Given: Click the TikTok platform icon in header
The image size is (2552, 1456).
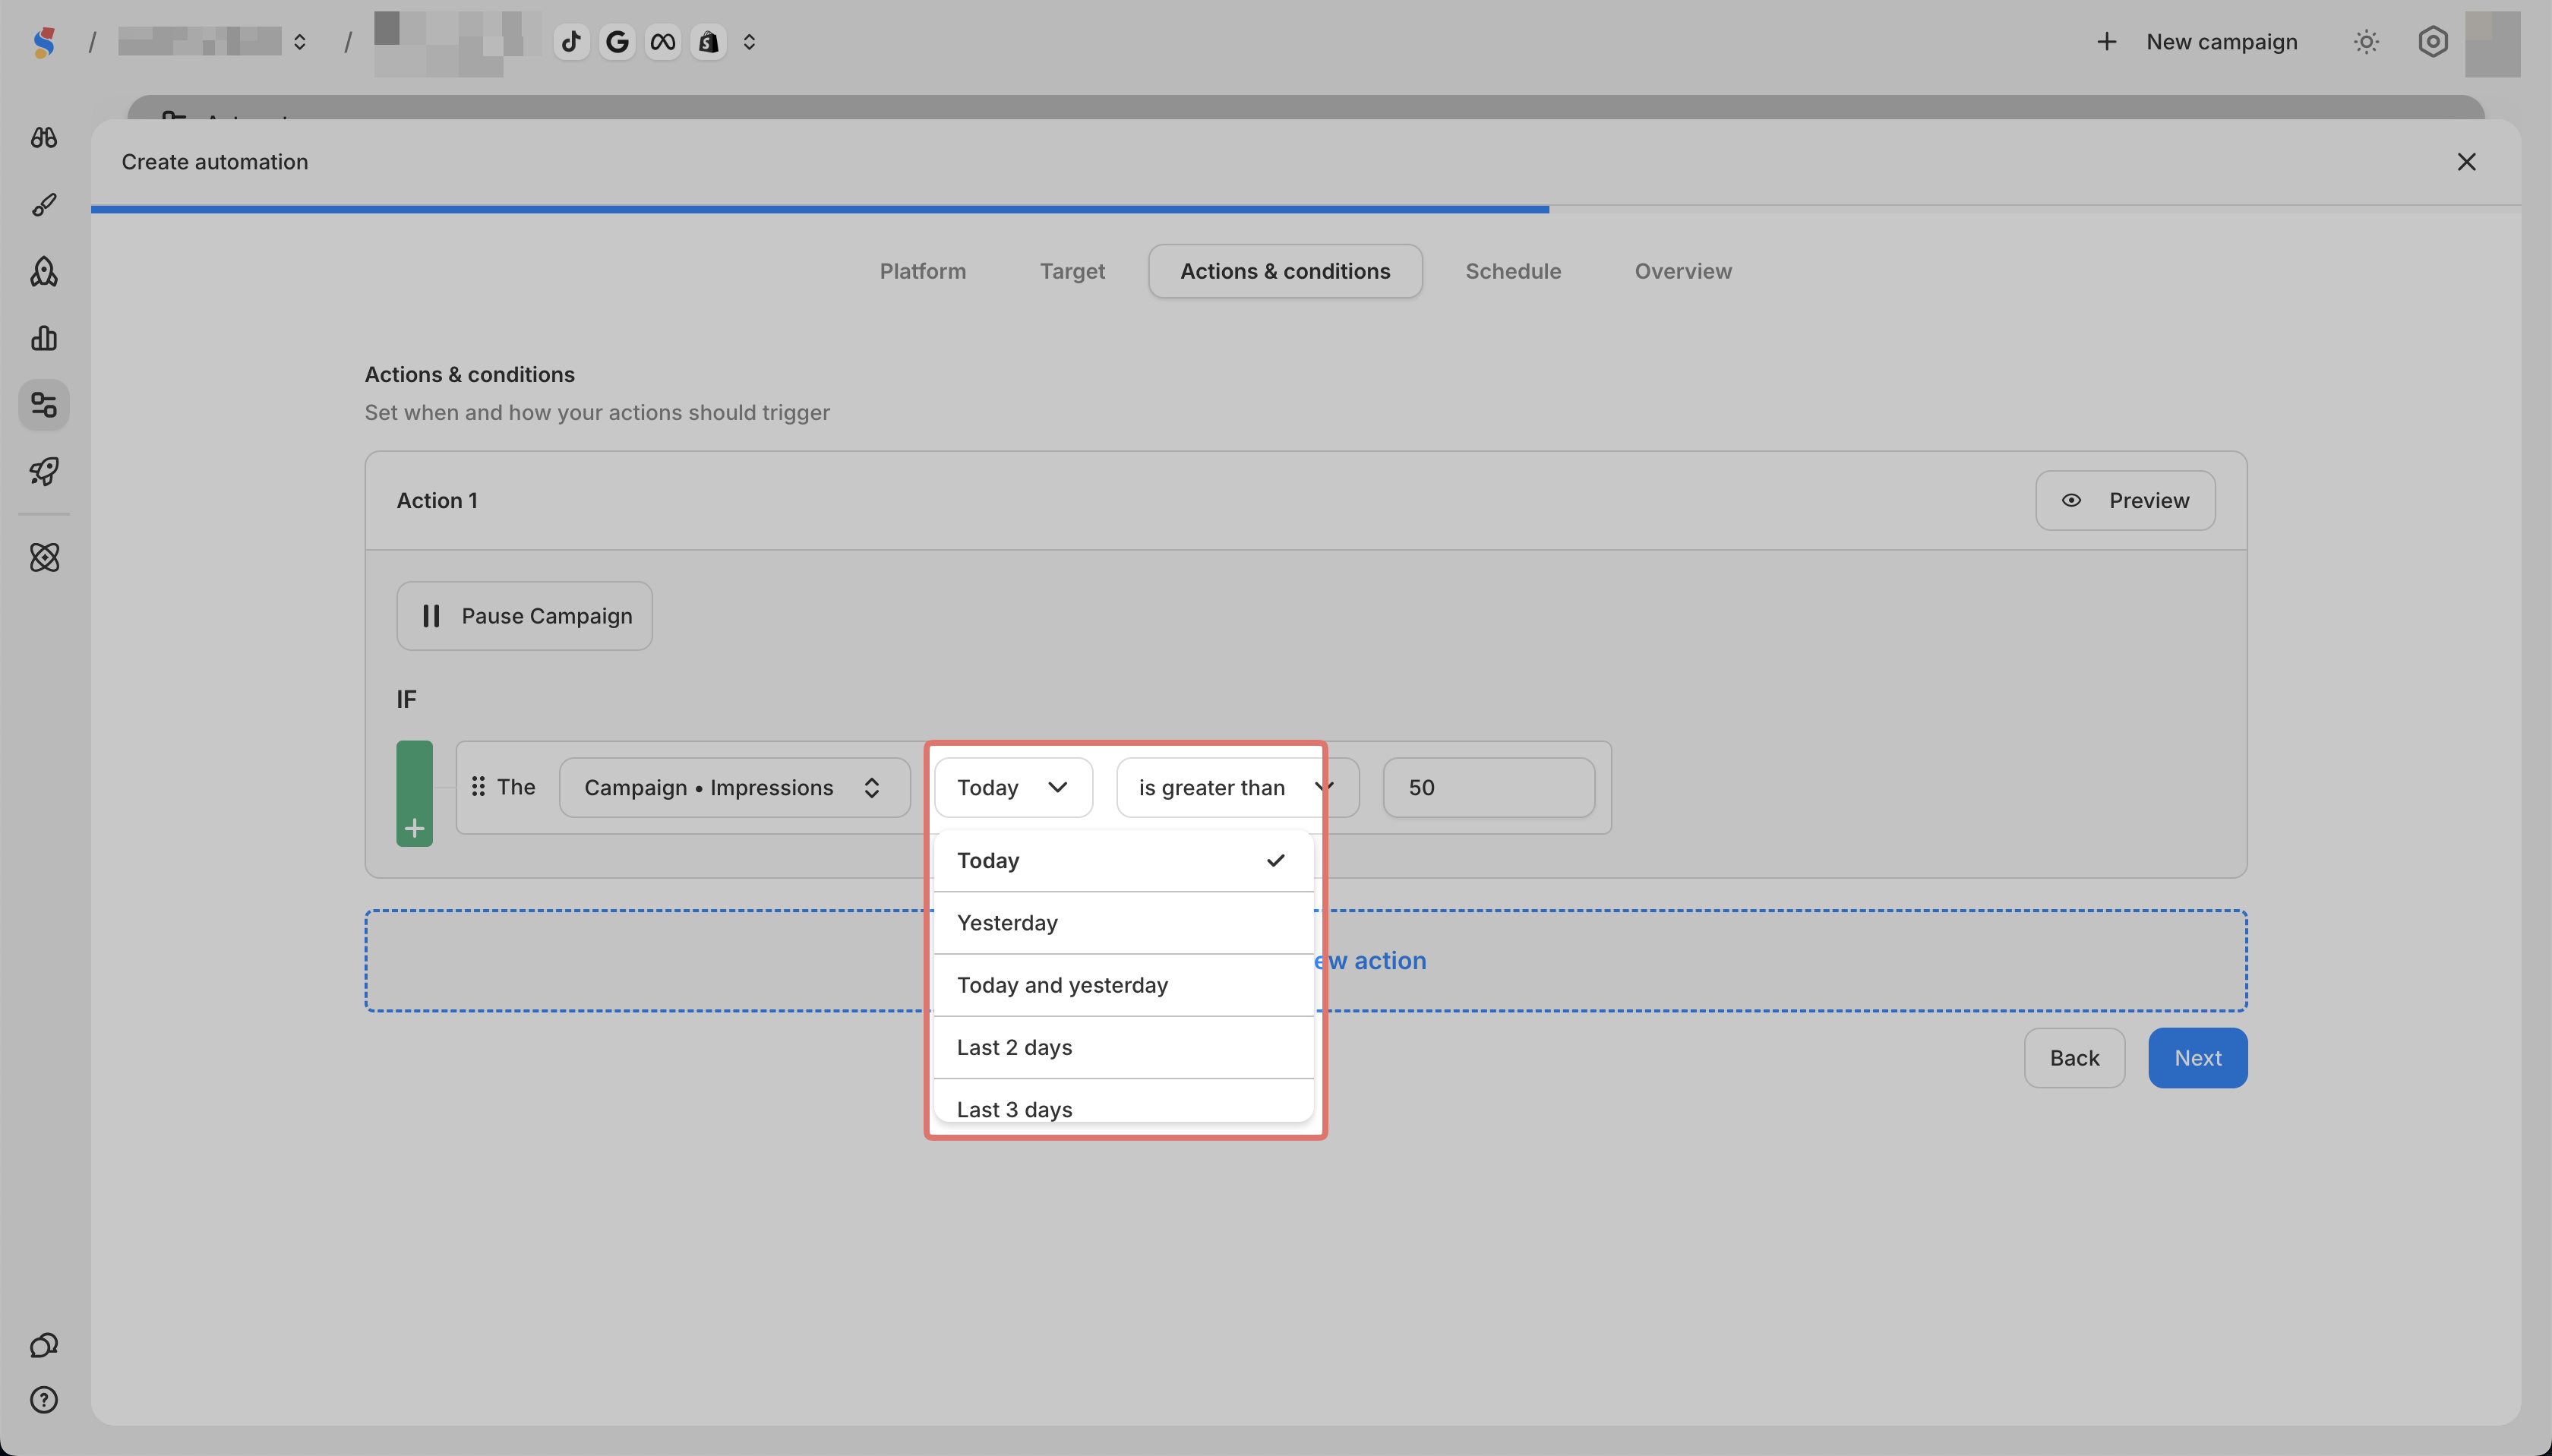Looking at the screenshot, I should pyautogui.click(x=571, y=42).
